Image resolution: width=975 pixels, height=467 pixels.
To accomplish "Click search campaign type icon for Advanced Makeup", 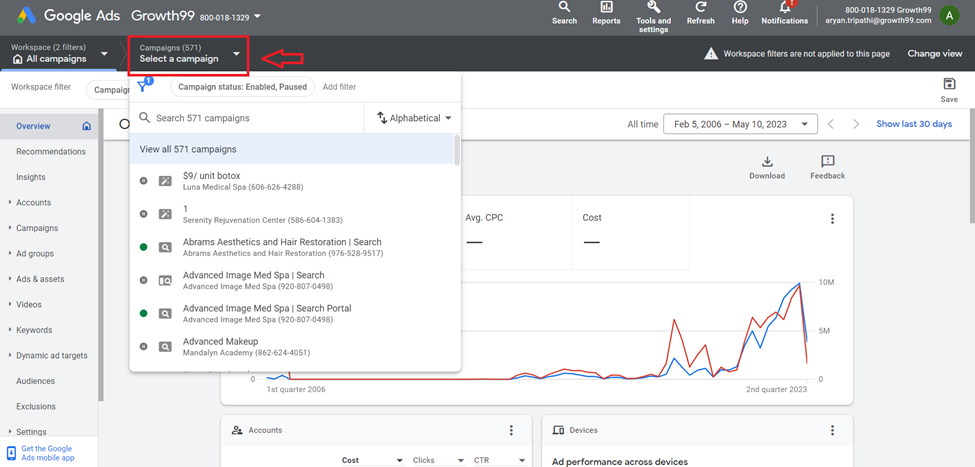I will click(165, 346).
